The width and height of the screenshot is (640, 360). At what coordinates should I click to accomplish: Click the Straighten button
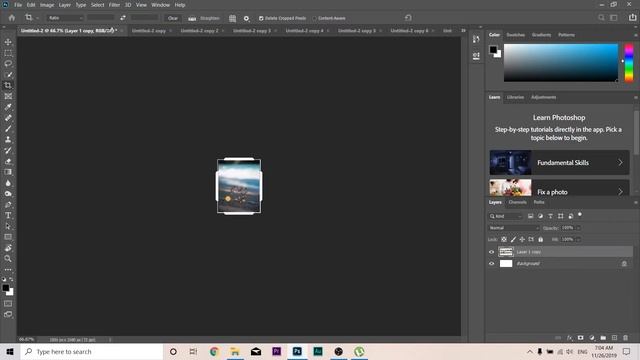pyautogui.click(x=204, y=18)
